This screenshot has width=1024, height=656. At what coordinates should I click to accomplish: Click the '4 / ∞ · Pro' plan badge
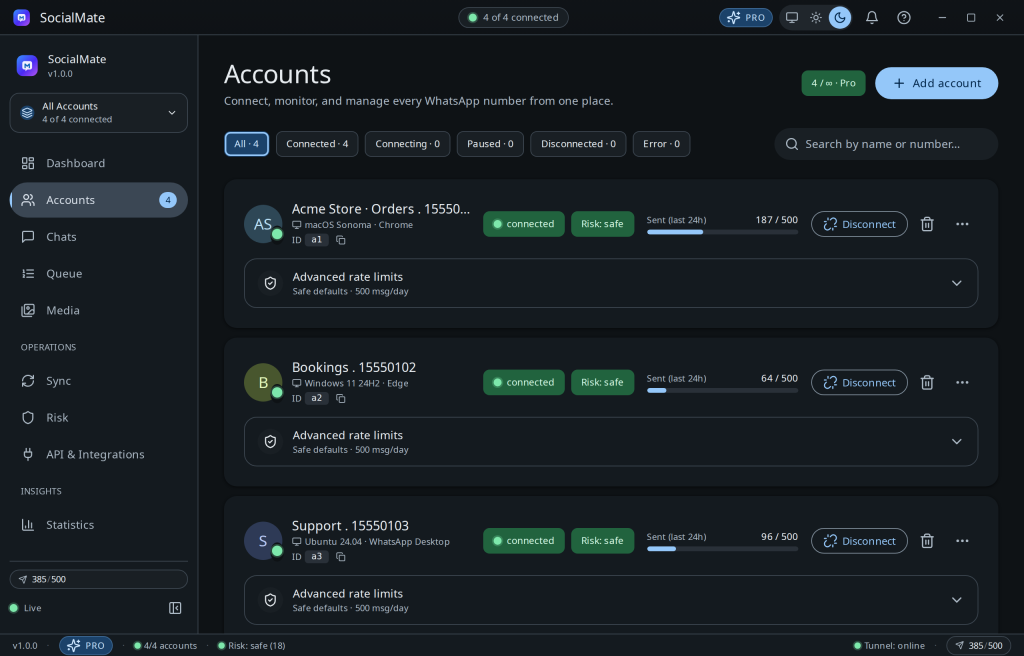pos(833,83)
